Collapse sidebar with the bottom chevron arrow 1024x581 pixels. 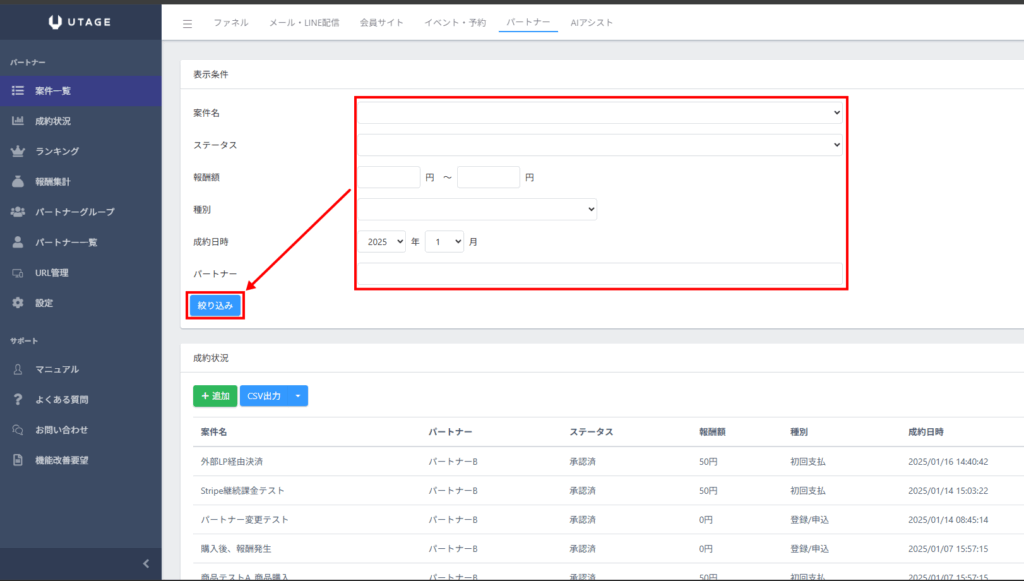point(146,563)
